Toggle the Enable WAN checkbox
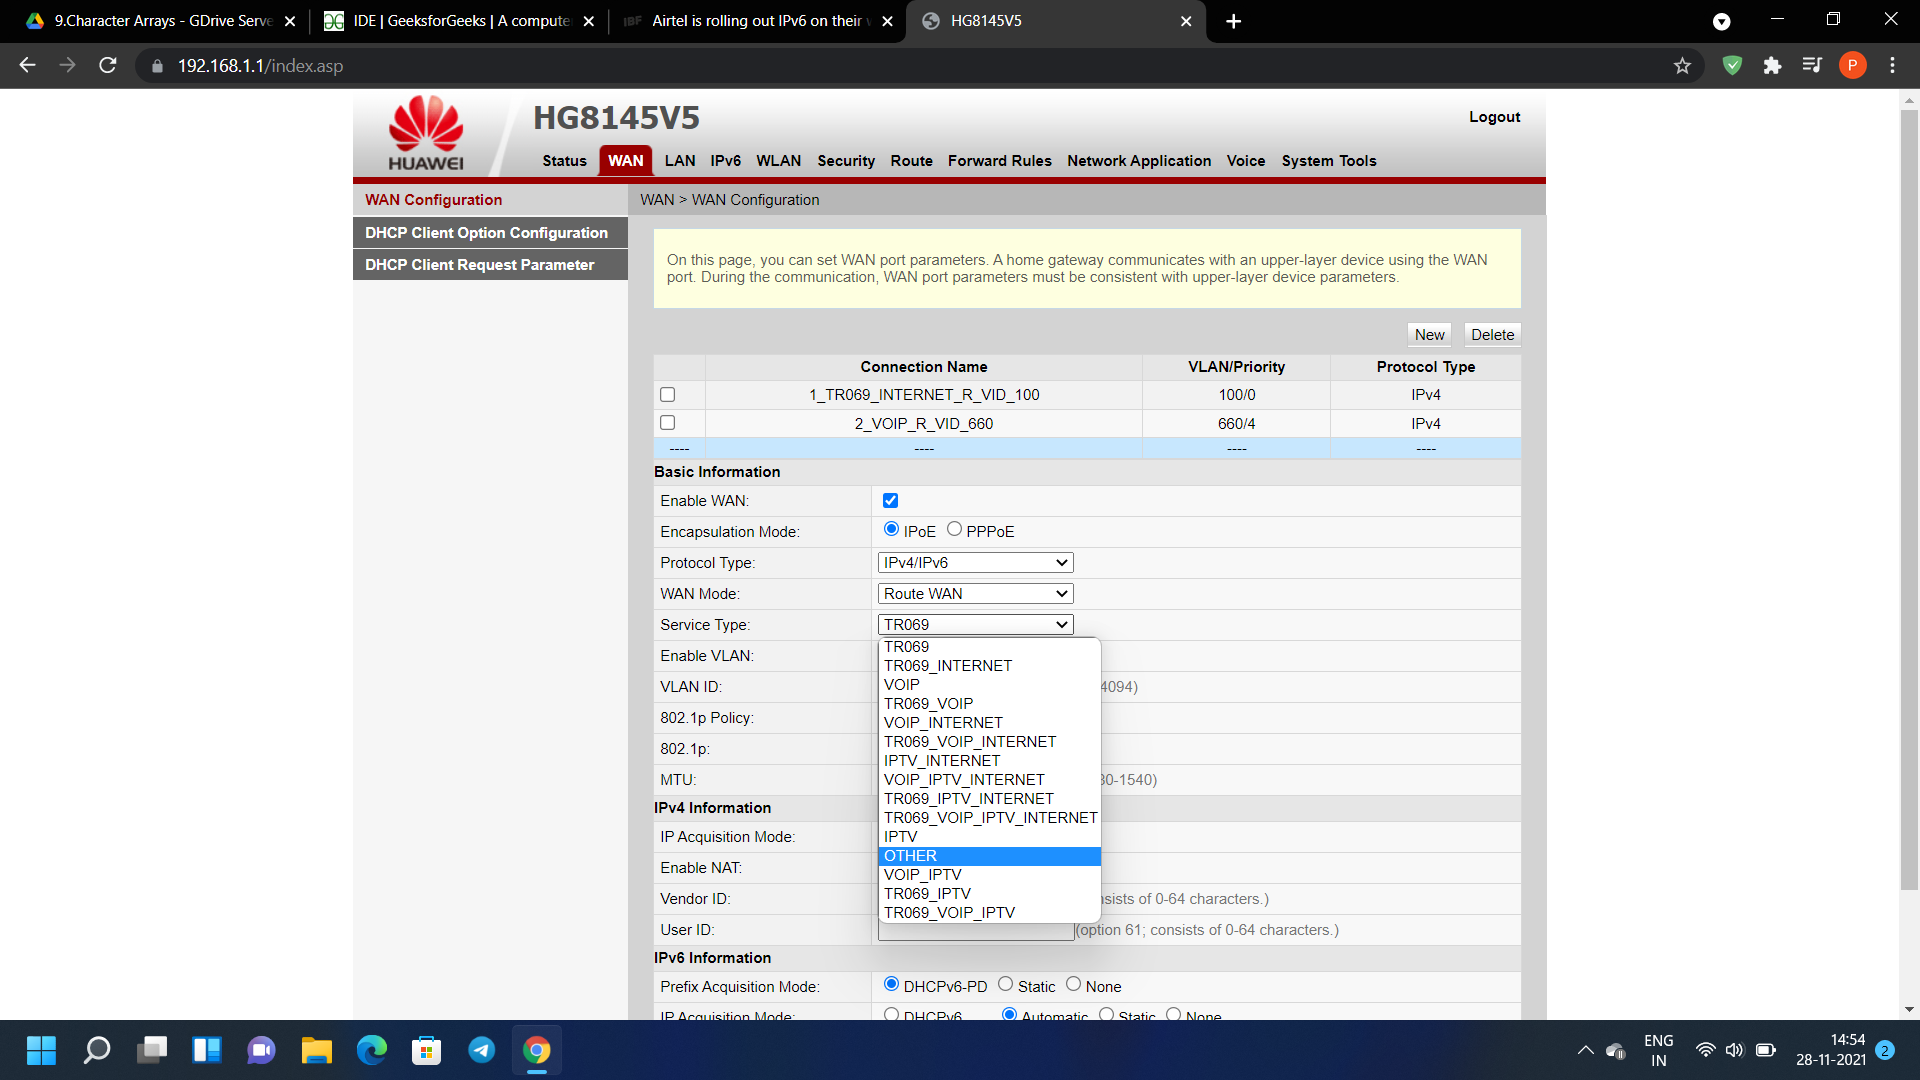 [890, 501]
